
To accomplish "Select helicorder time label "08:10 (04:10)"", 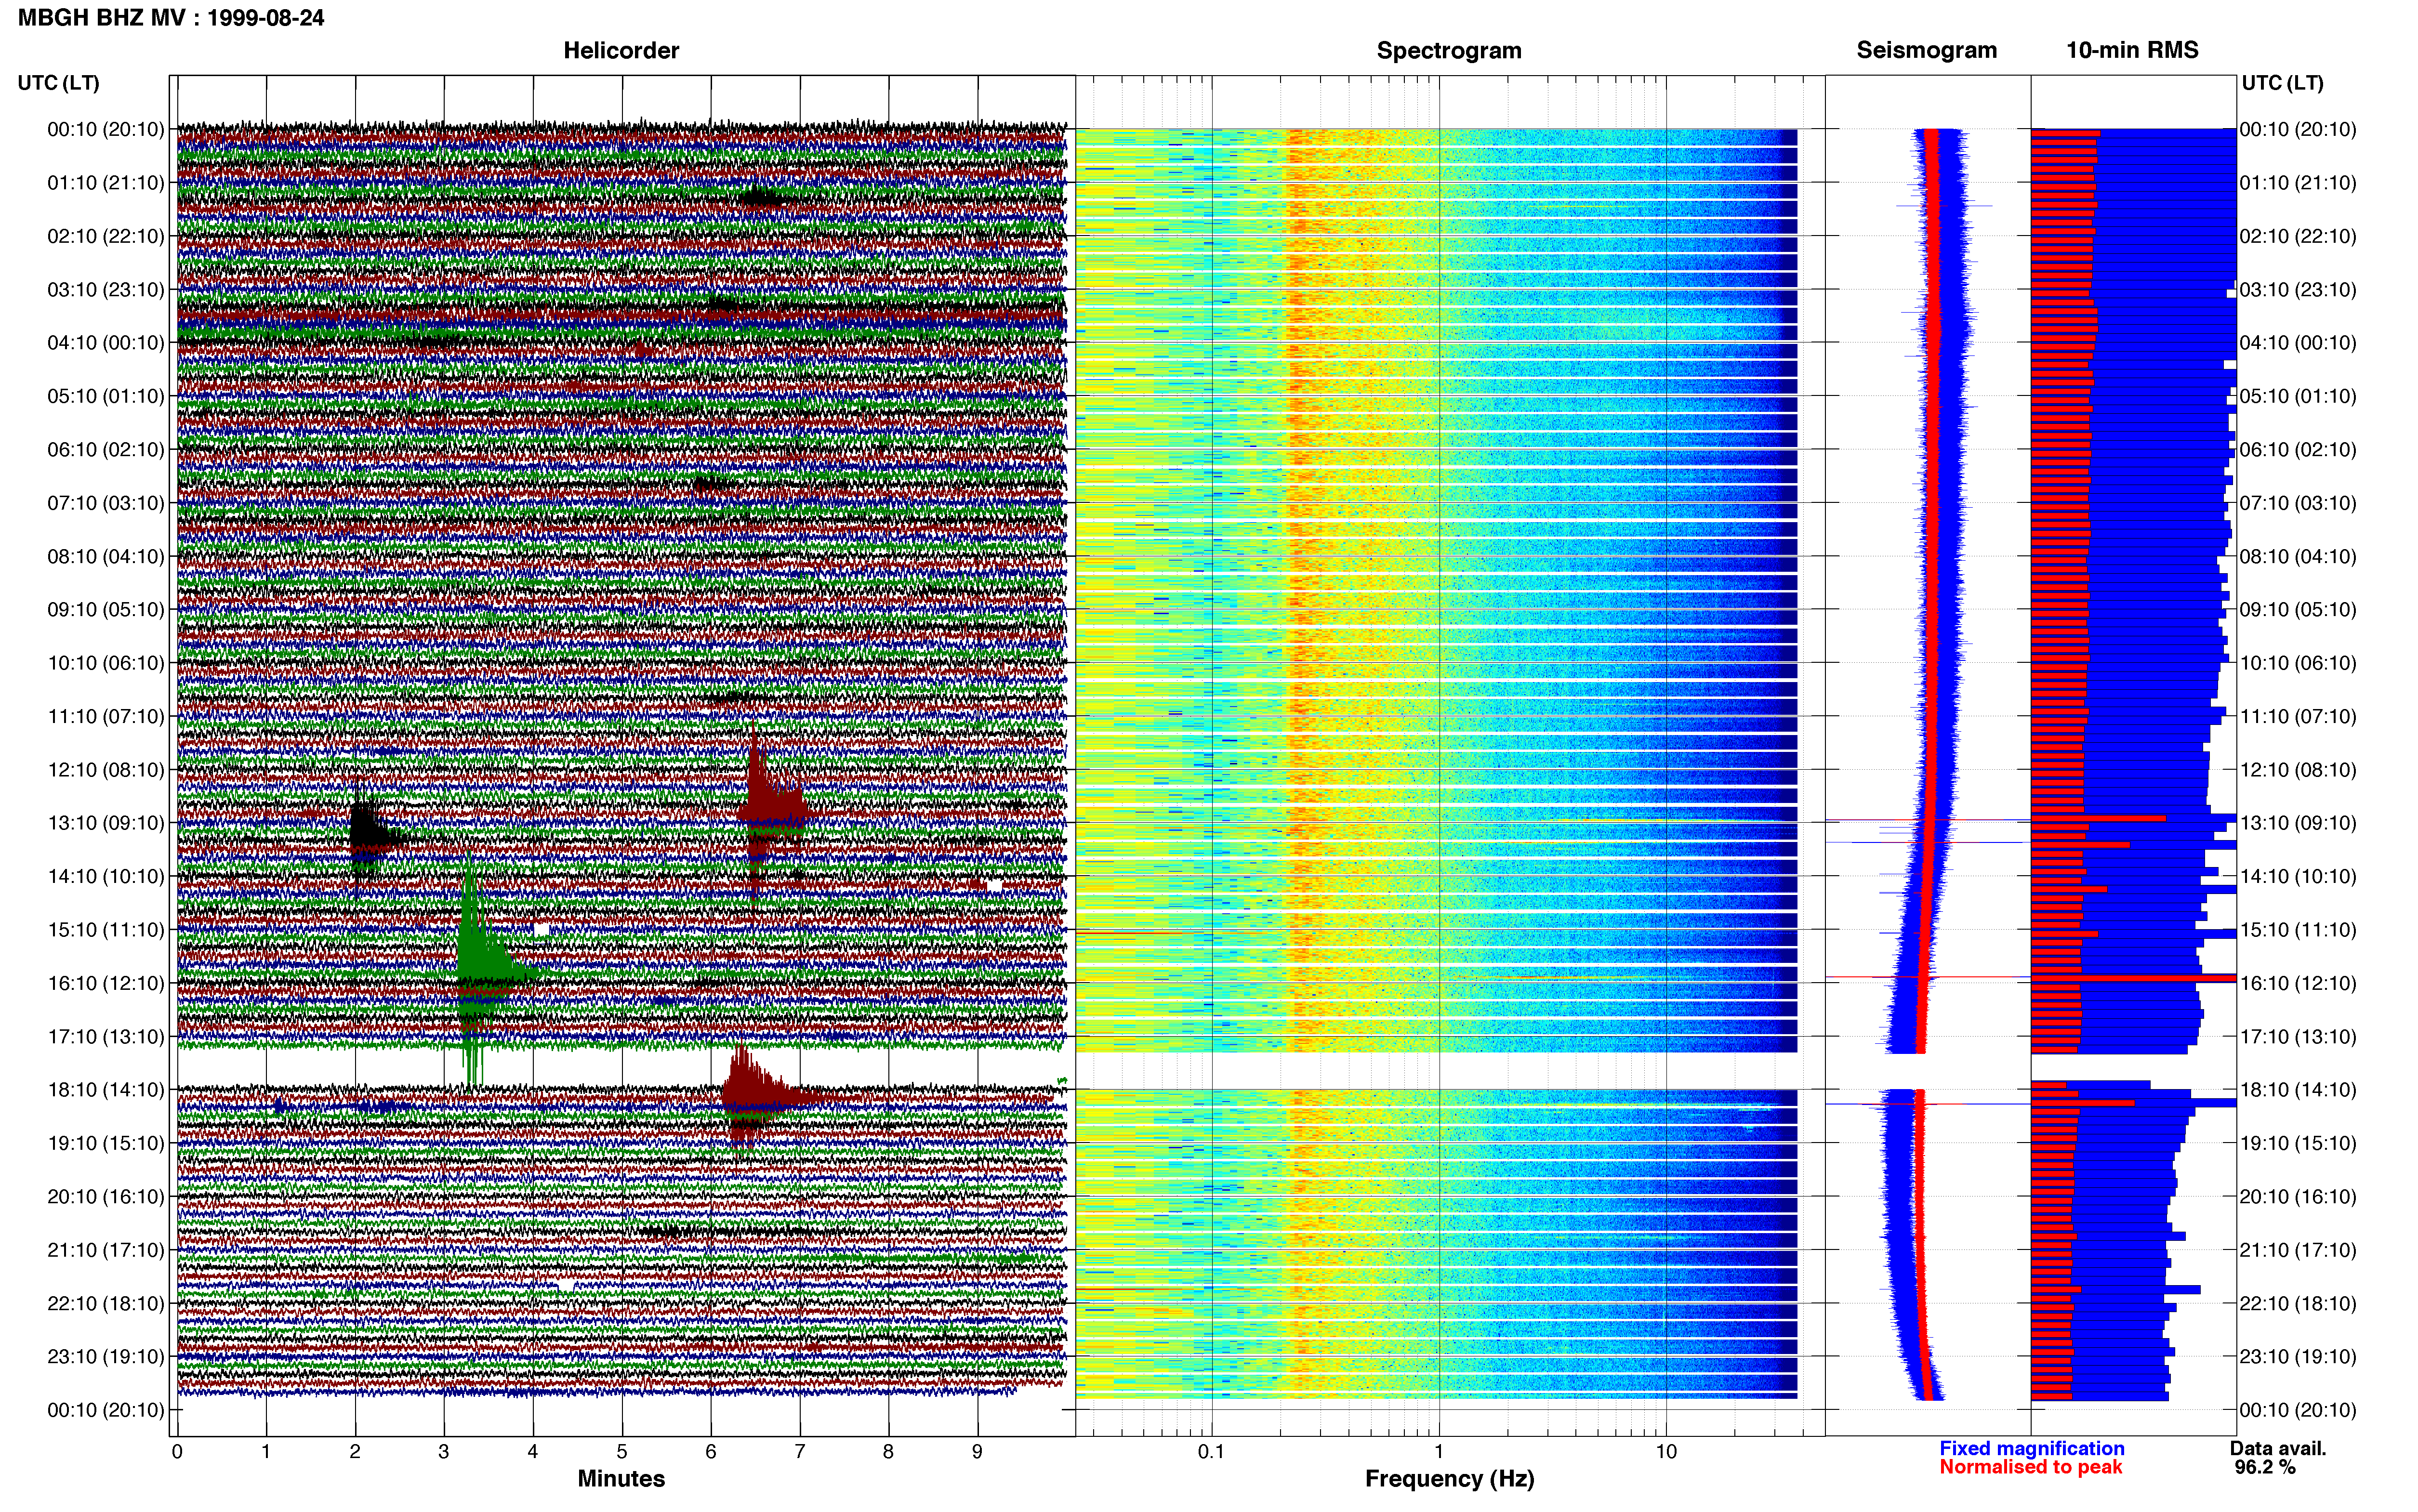I will (106, 556).
